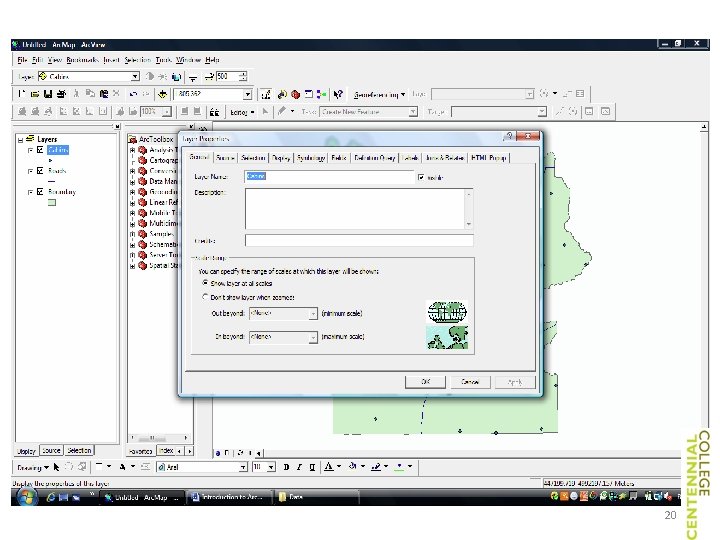This screenshot has height=540, width=720.
Task: Uncheck the Cabins layer visibility checkbox
Action: click(40, 150)
